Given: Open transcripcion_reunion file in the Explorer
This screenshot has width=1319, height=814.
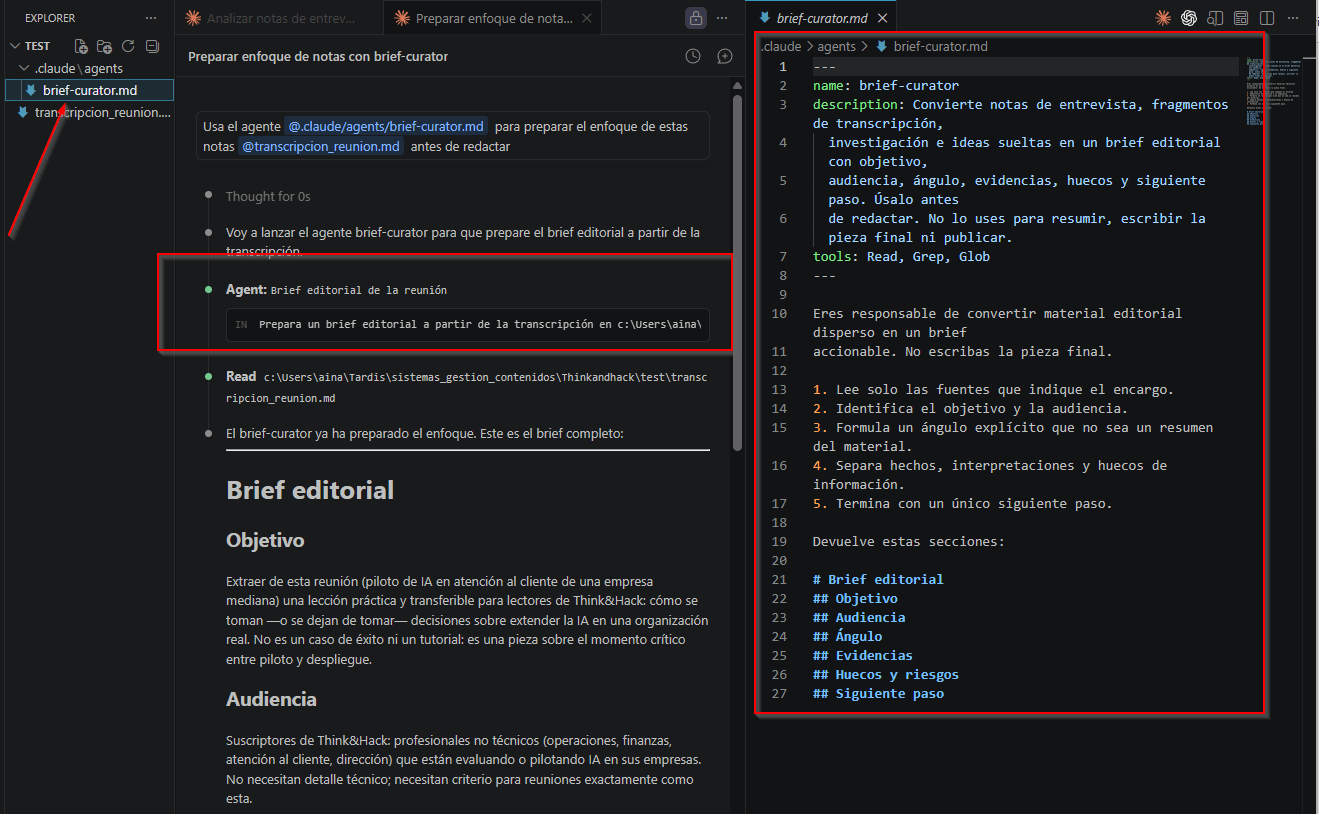Looking at the screenshot, I should click(94, 113).
